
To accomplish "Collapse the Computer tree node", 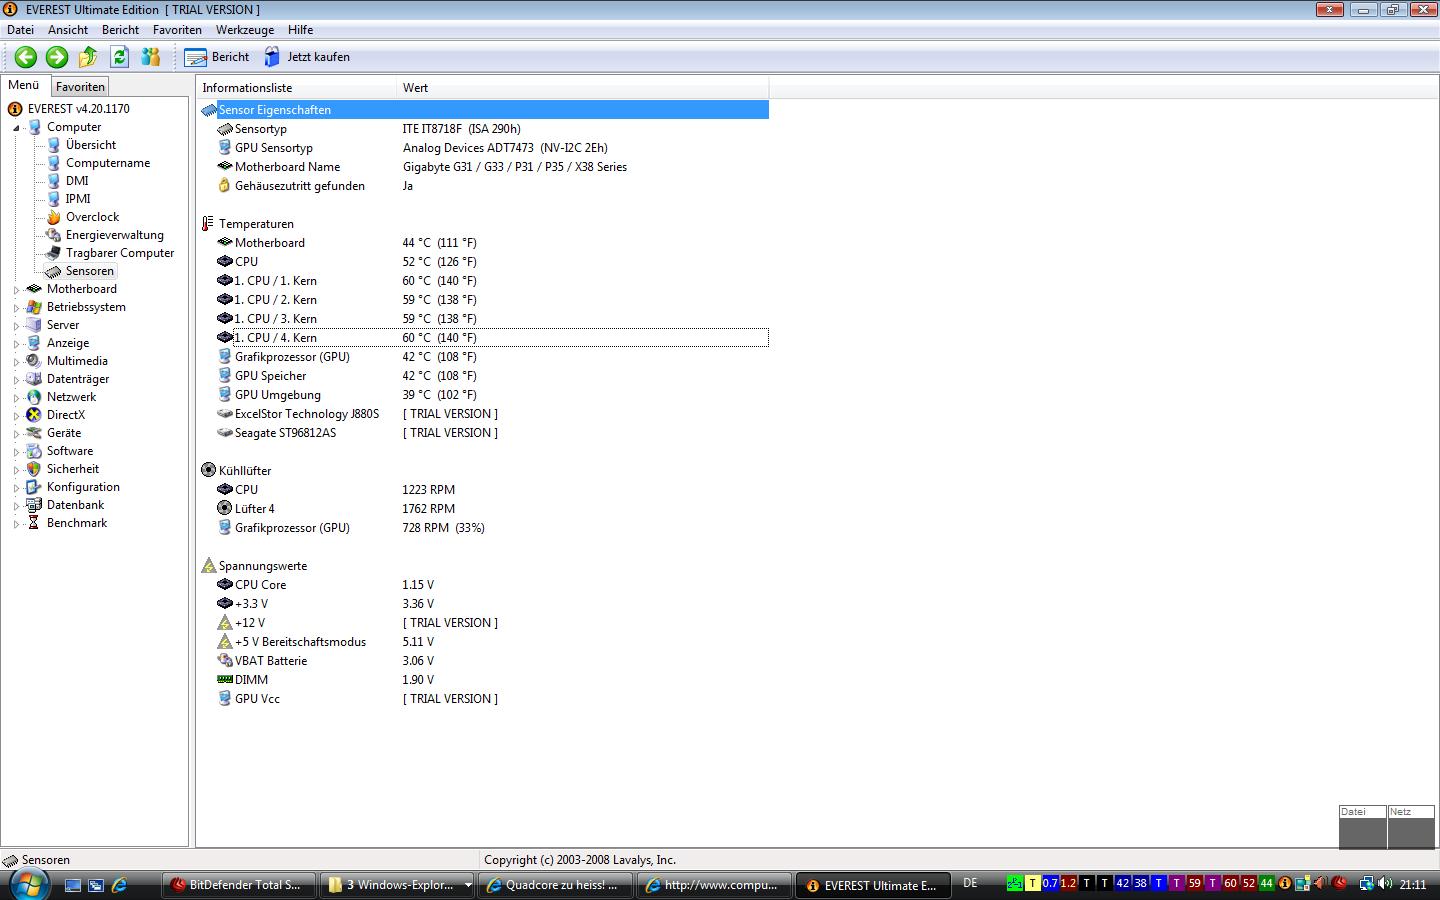I will [x=16, y=128].
